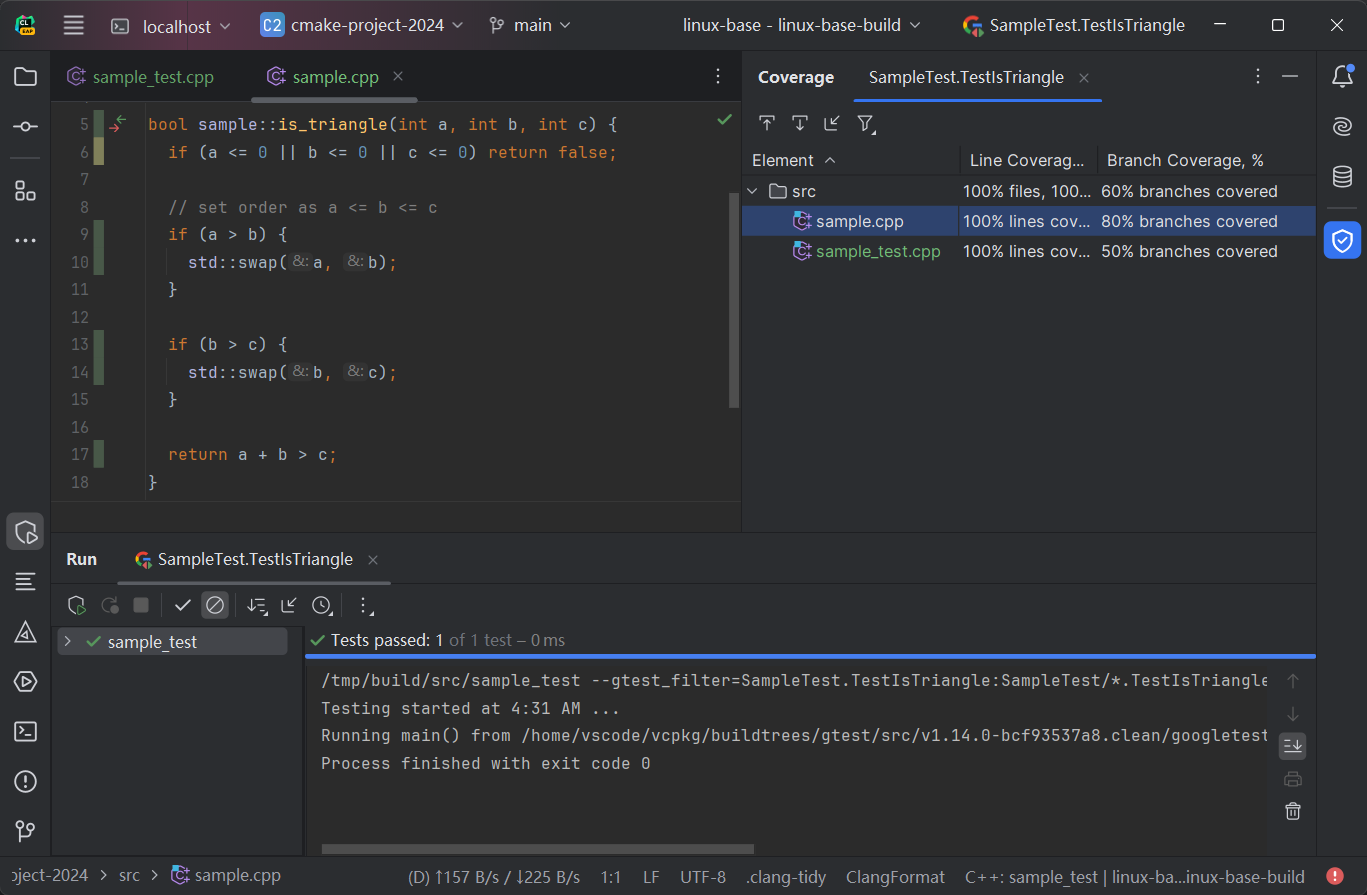Show more tool windows ellipsis
The image size is (1367, 895).
pos(25,241)
